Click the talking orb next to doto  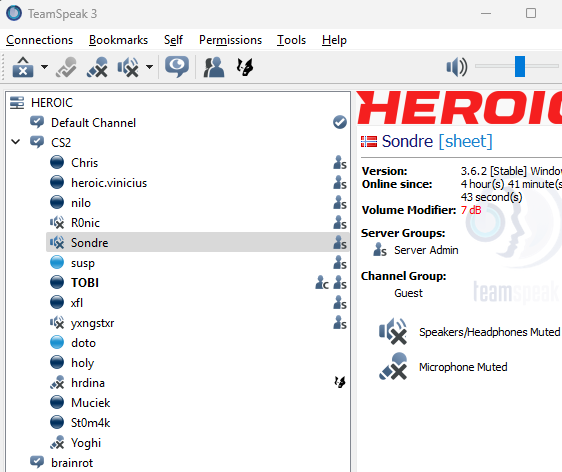tap(57, 342)
